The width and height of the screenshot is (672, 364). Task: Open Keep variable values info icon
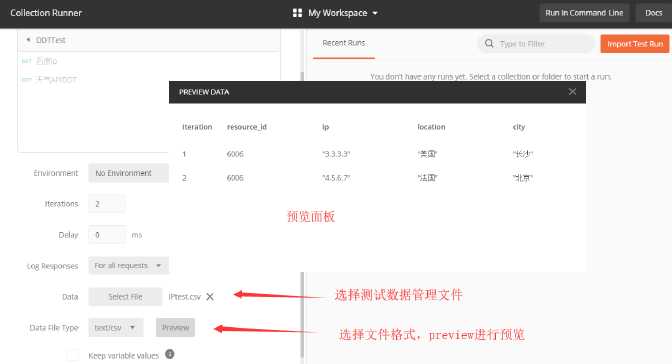170,354
